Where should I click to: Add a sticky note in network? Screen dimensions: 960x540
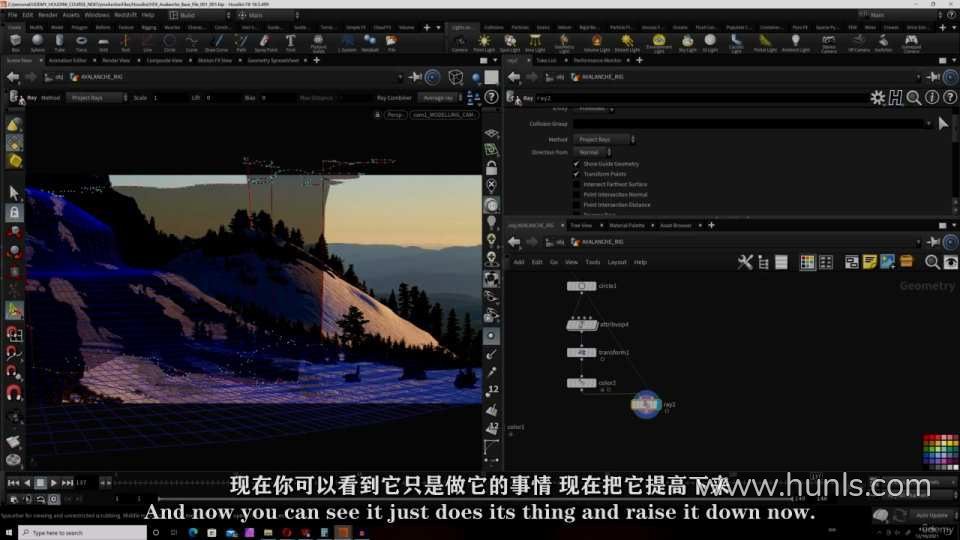869,262
